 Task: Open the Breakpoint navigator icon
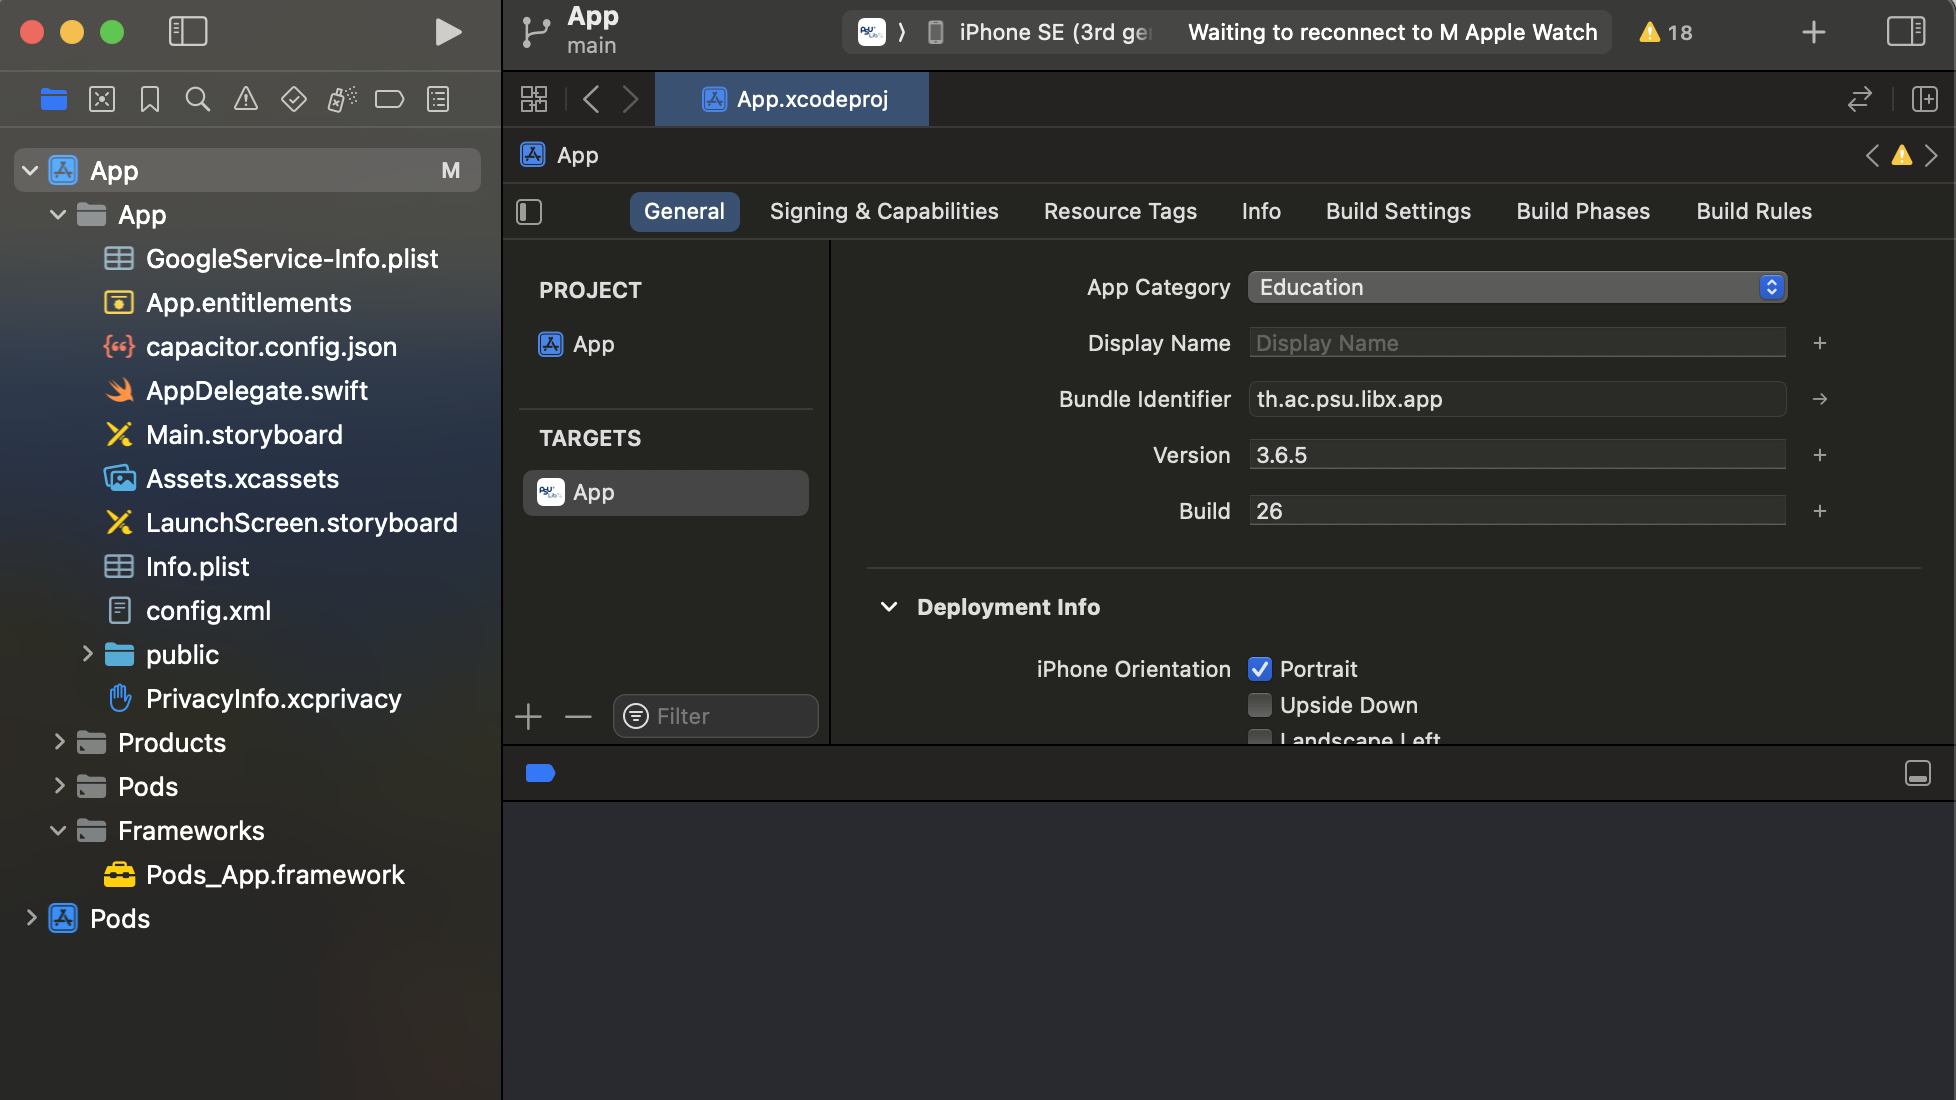pyautogui.click(x=389, y=99)
